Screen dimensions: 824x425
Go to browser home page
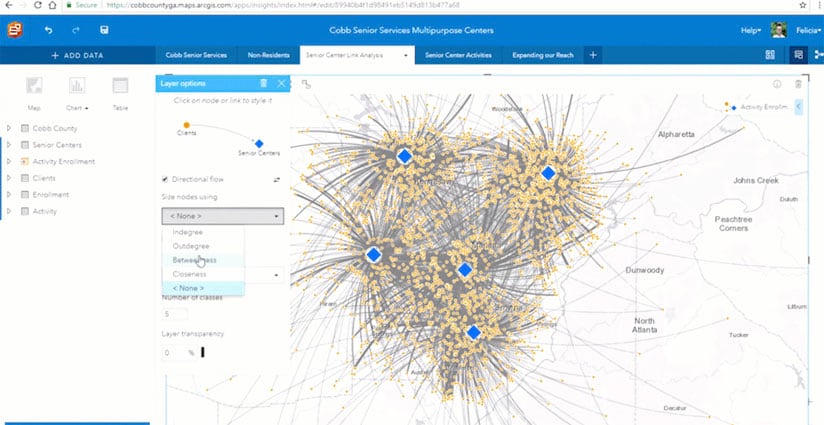pos(52,5)
